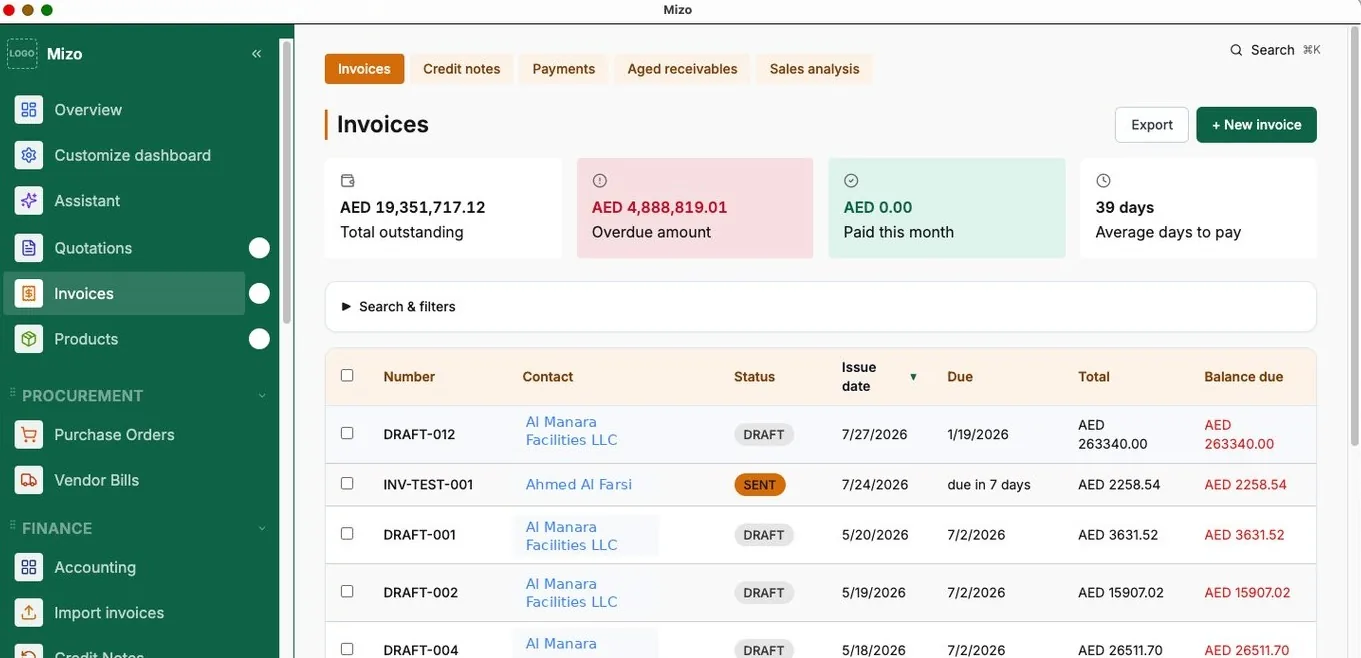Click the Vendor Bills truck icon
The image size is (1361, 658).
click(29, 480)
